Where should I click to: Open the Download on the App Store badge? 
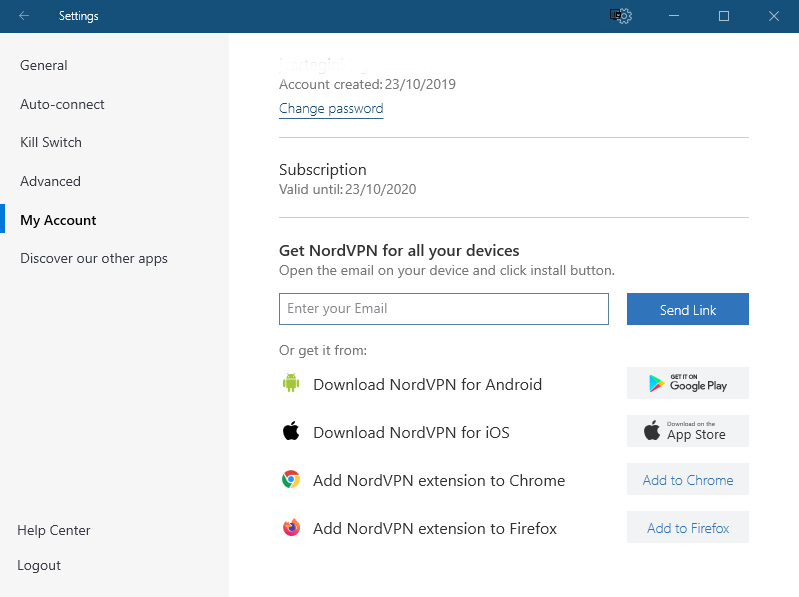688,431
